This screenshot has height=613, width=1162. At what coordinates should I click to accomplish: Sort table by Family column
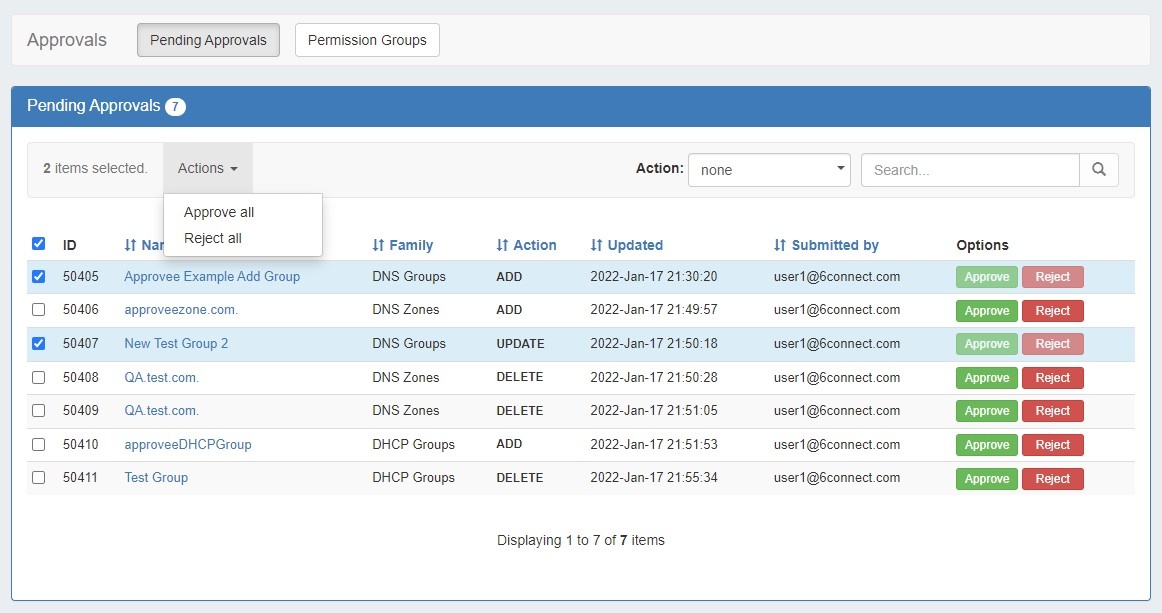[402, 245]
